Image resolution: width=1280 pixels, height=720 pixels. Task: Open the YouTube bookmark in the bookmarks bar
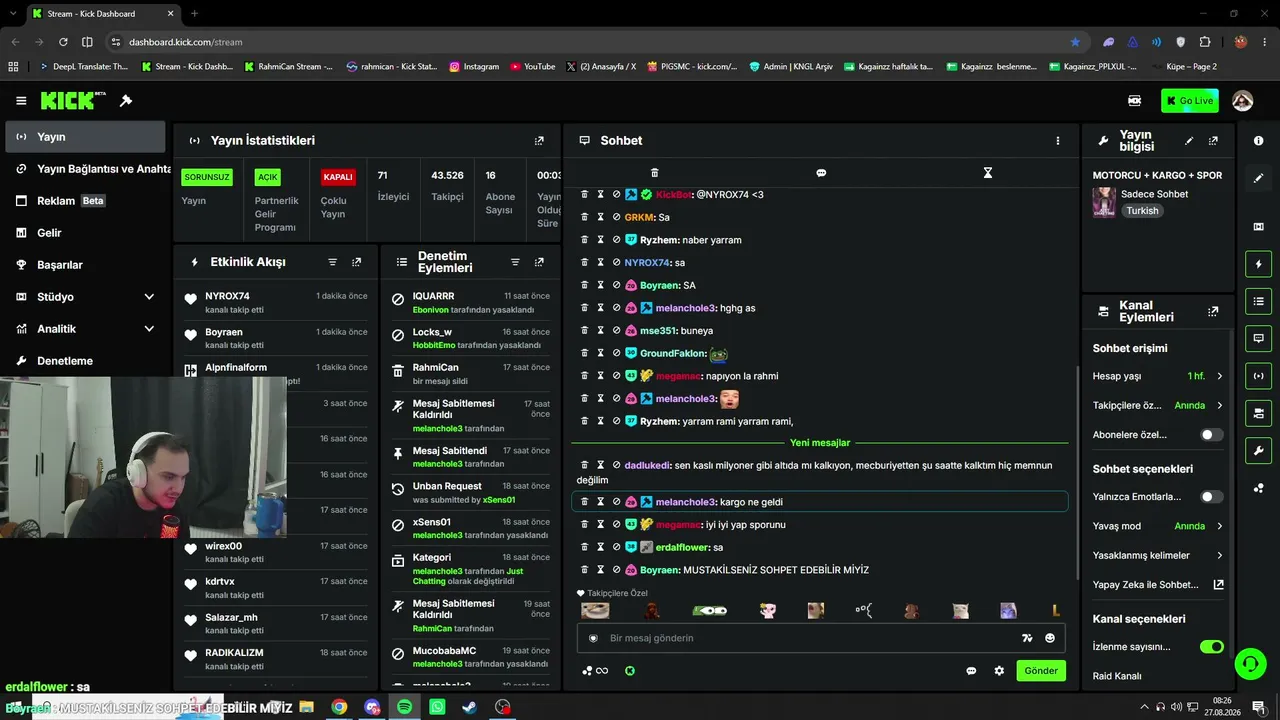(532, 67)
